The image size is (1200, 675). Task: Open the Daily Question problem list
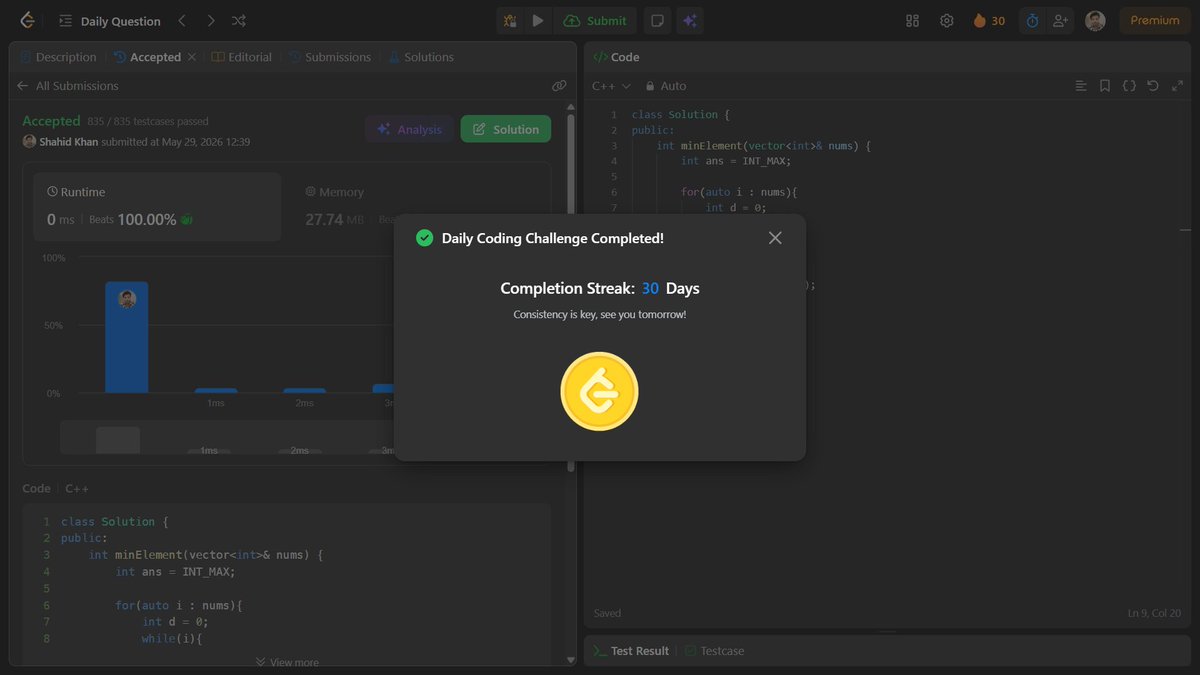coord(110,21)
